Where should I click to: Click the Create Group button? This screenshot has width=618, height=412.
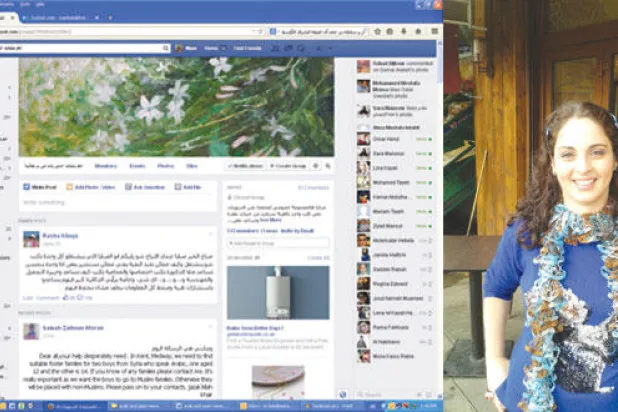tap(287, 165)
